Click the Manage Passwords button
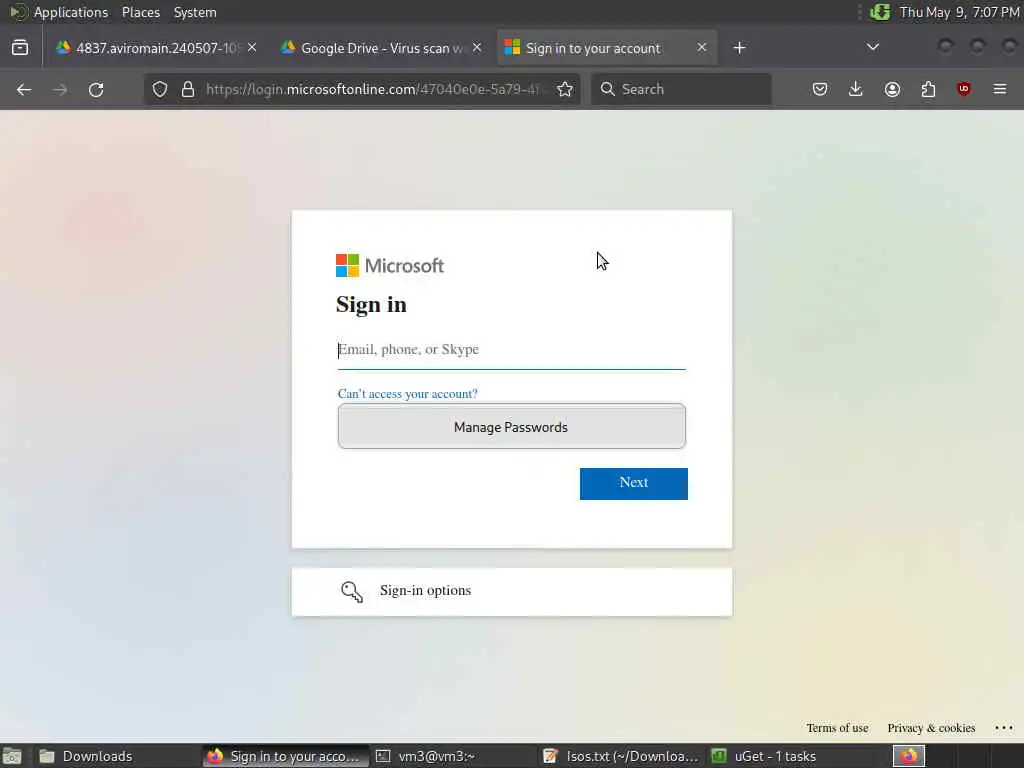The image size is (1024, 768). (x=511, y=426)
